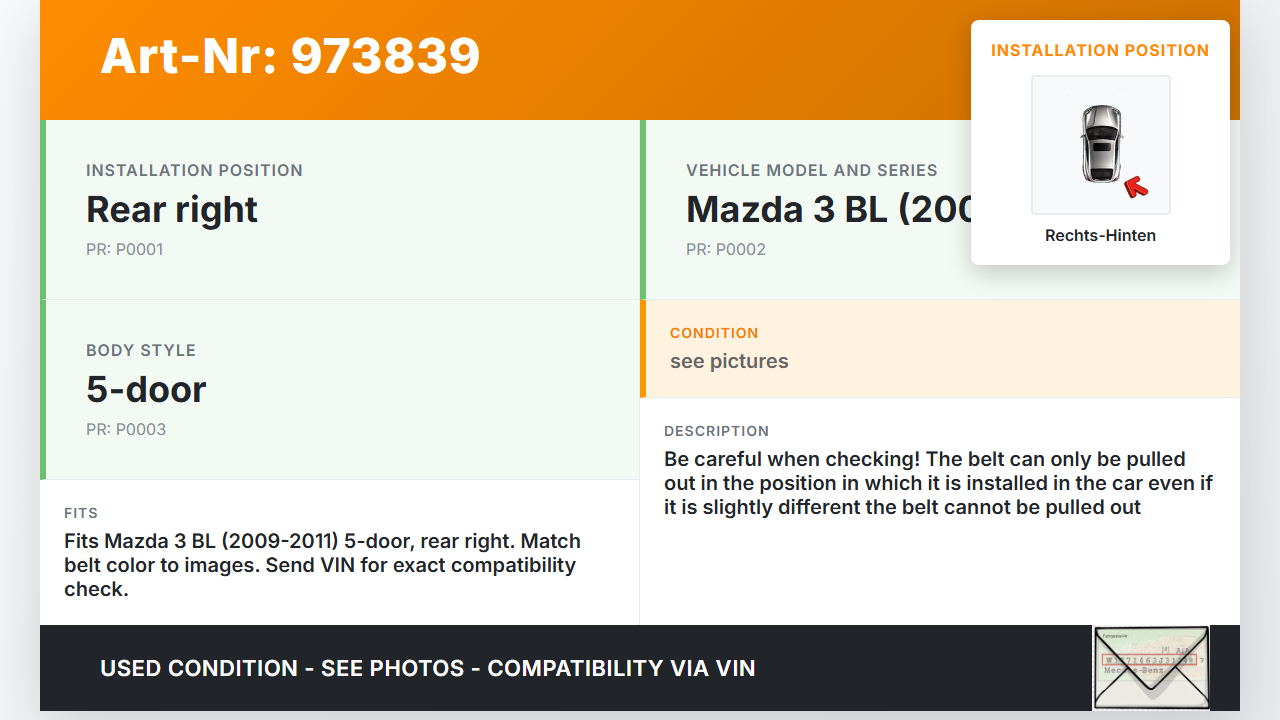
Task: Click the red arrow beside the car
Action: click(1135, 186)
